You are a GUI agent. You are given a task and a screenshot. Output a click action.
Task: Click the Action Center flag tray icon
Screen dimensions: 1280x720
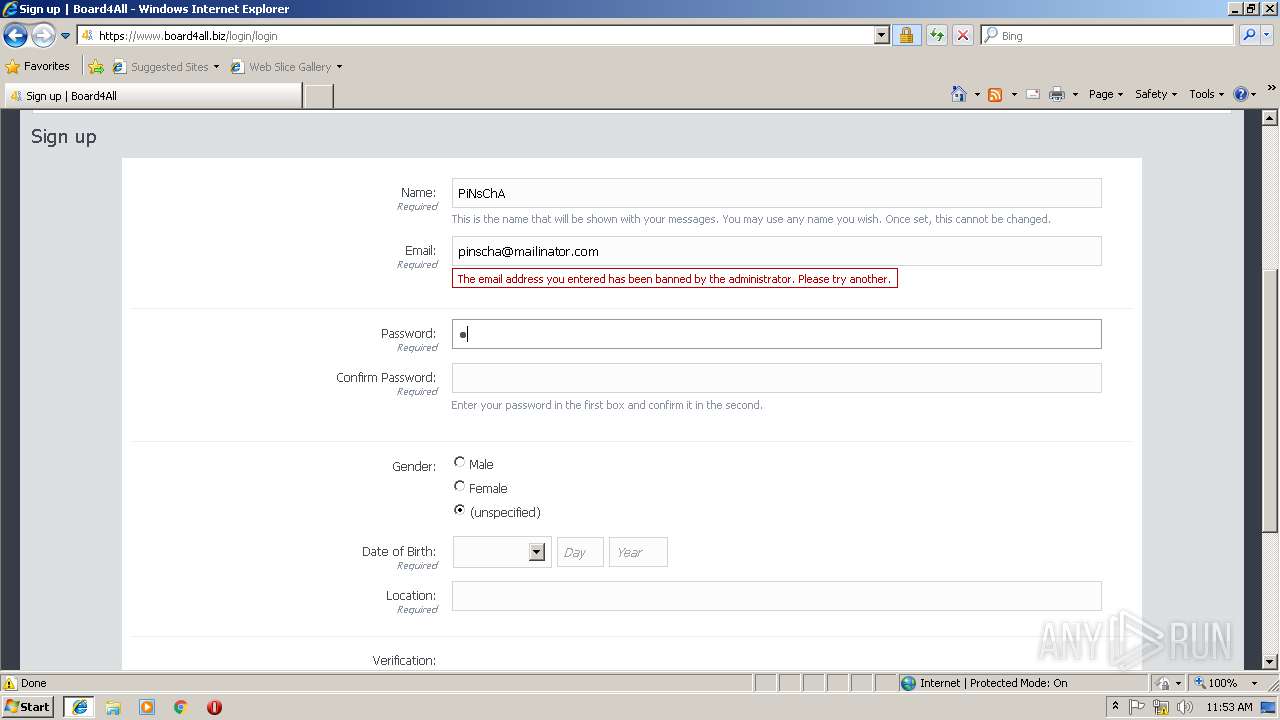click(x=1137, y=707)
